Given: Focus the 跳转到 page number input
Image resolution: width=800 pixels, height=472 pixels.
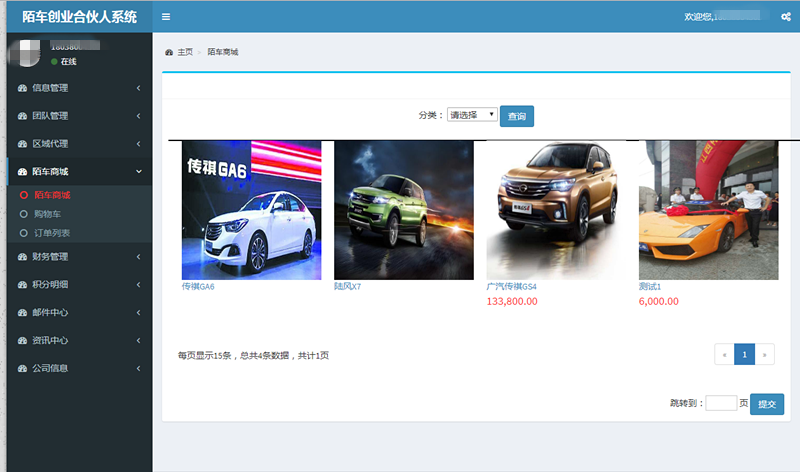Looking at the screenshot, I should (721, 403).
